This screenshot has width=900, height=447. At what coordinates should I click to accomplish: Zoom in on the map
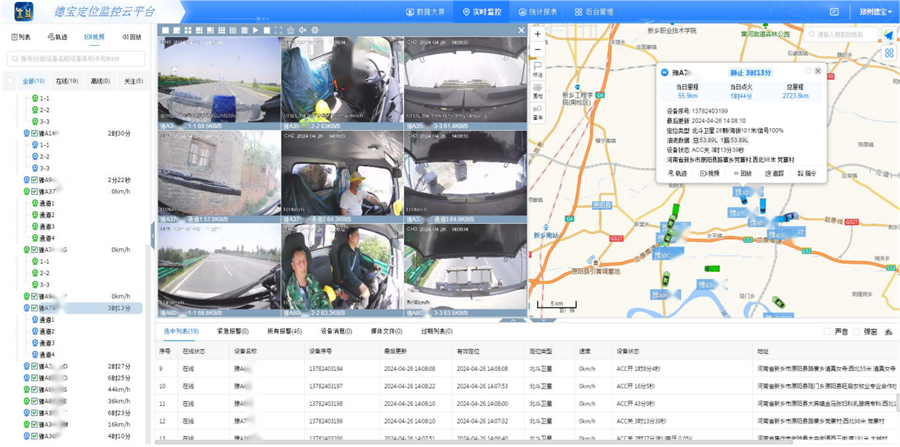point(537,34)
